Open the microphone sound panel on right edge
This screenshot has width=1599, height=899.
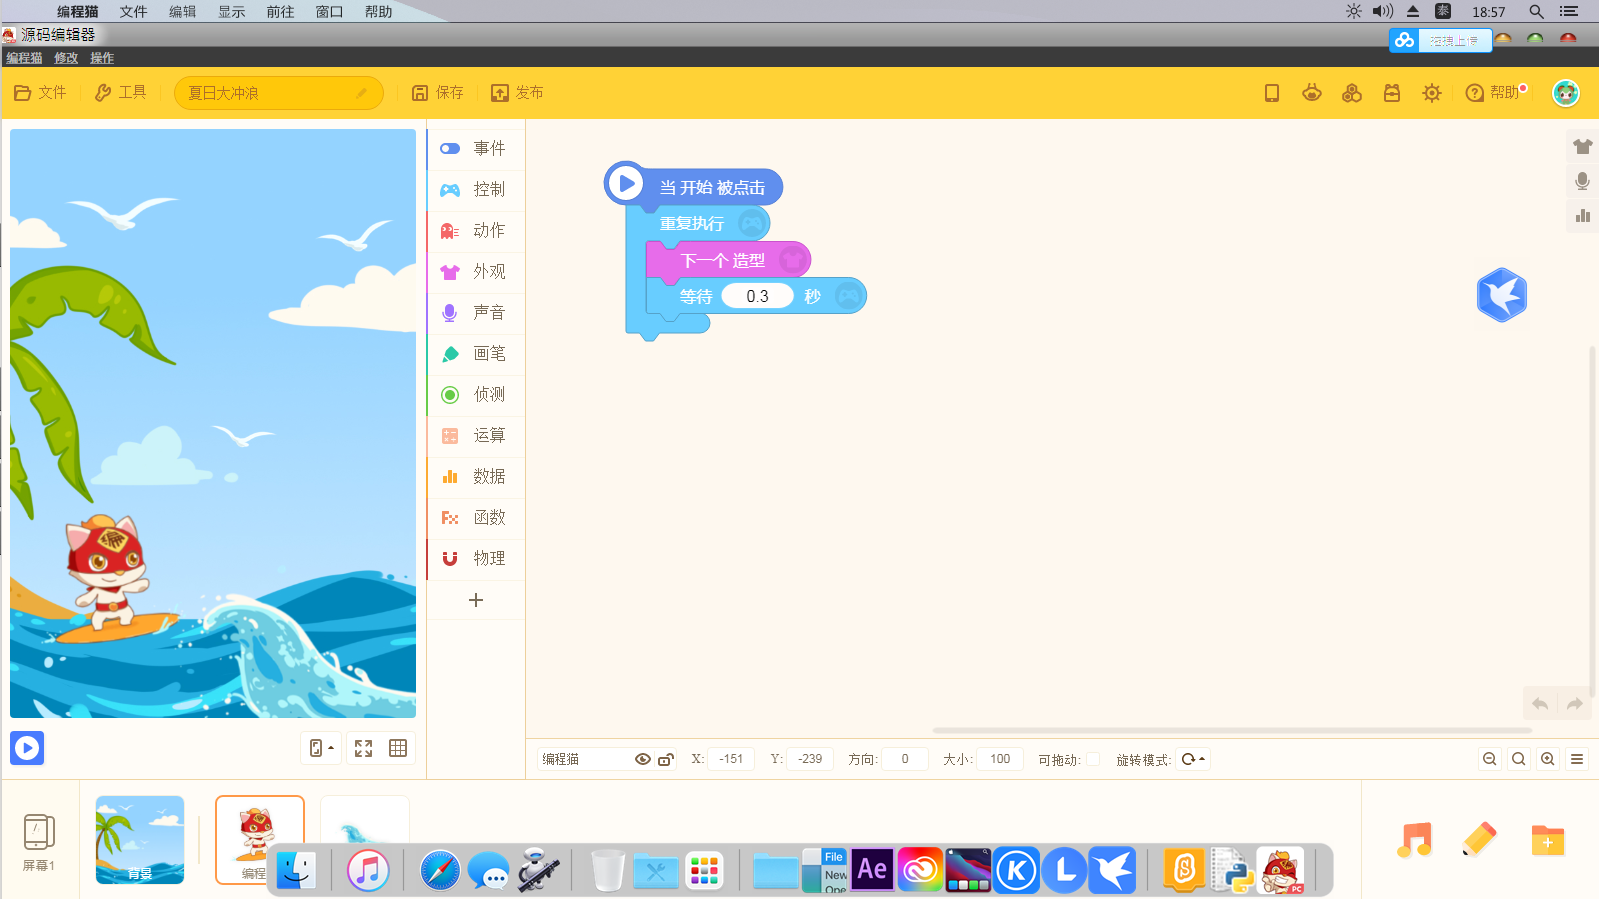1582,181
